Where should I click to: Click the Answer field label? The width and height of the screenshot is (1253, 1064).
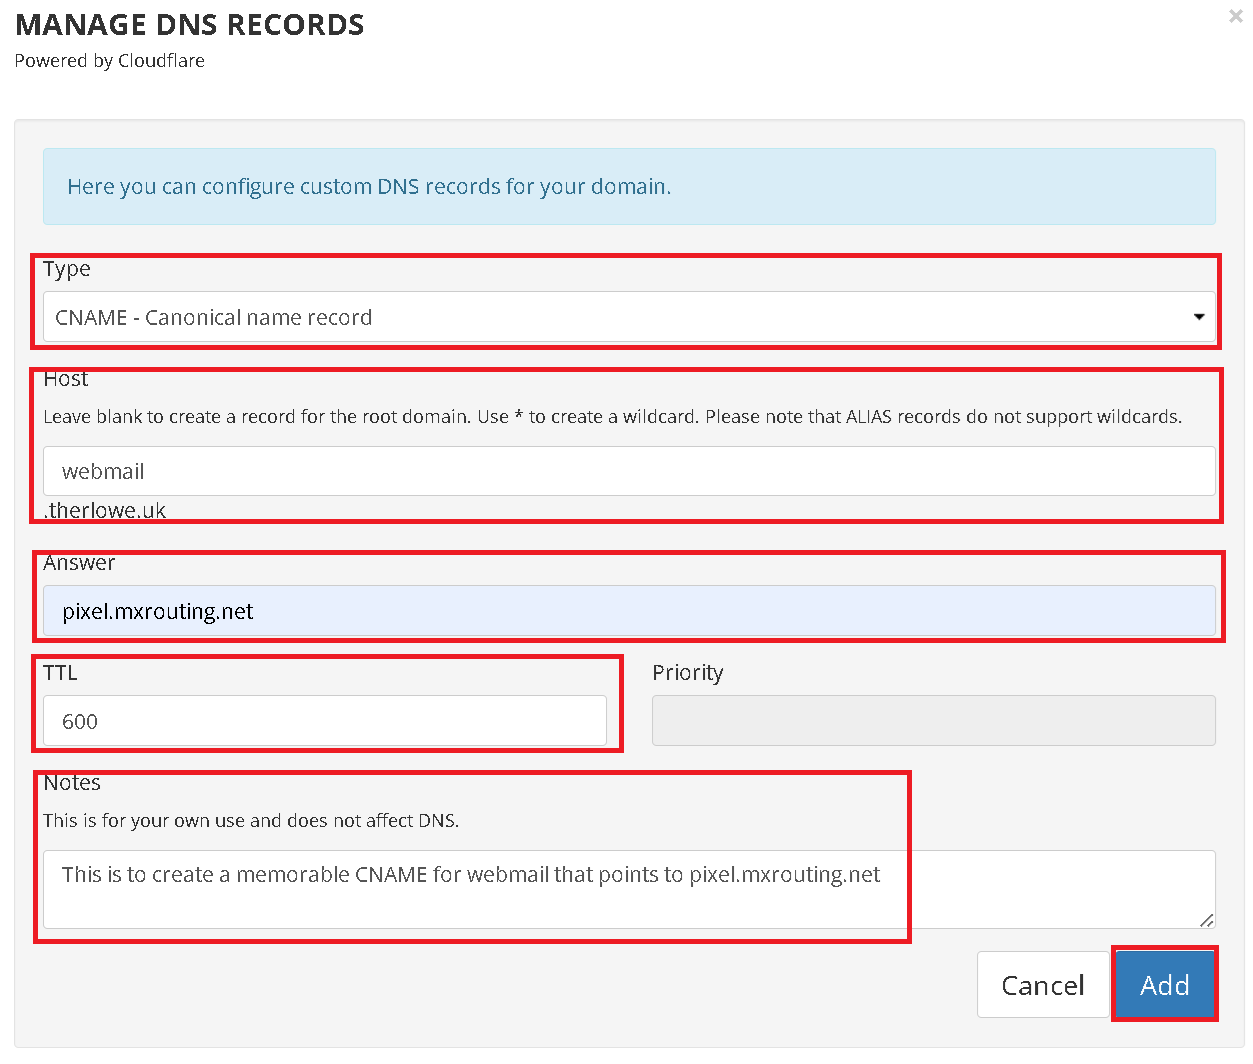point(79,563)
